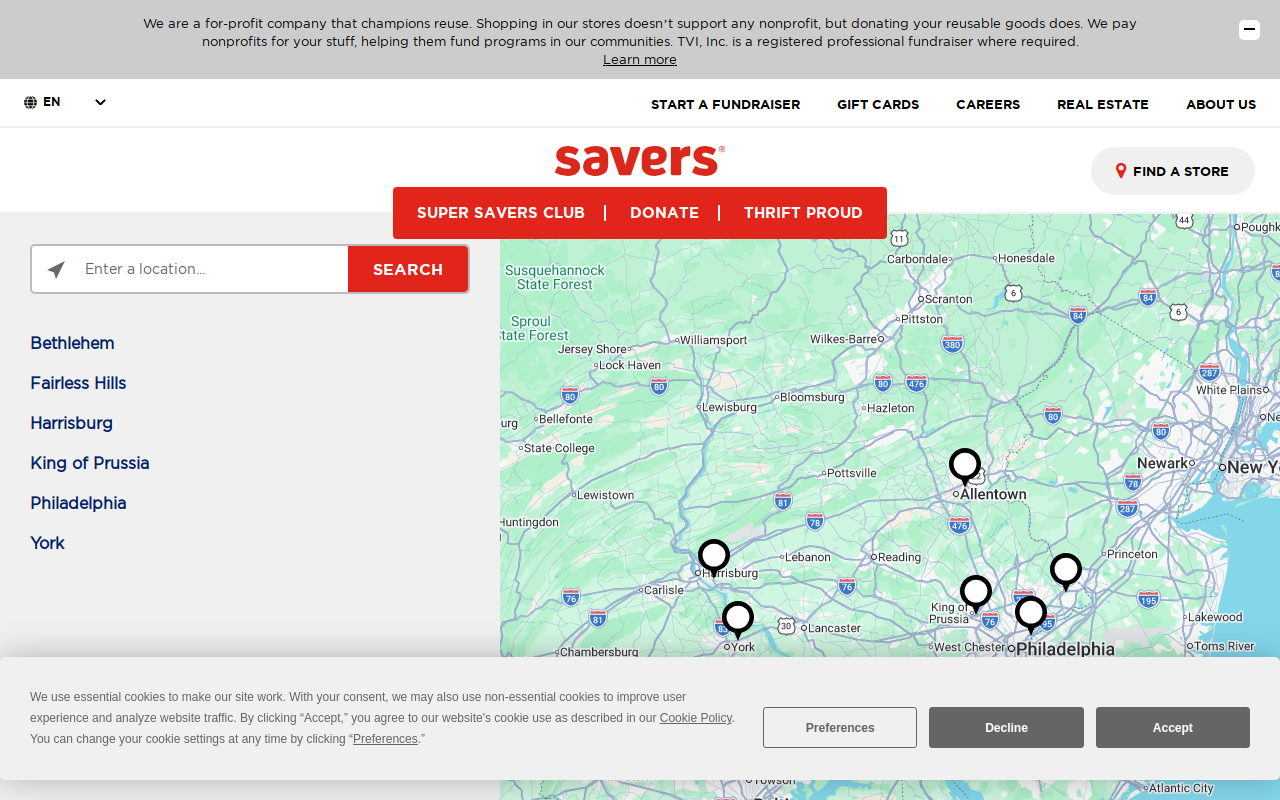Viewport: 1280px width, 800px height.
Task: Open Thrift Proud section
Action: [x=803, y=213]
